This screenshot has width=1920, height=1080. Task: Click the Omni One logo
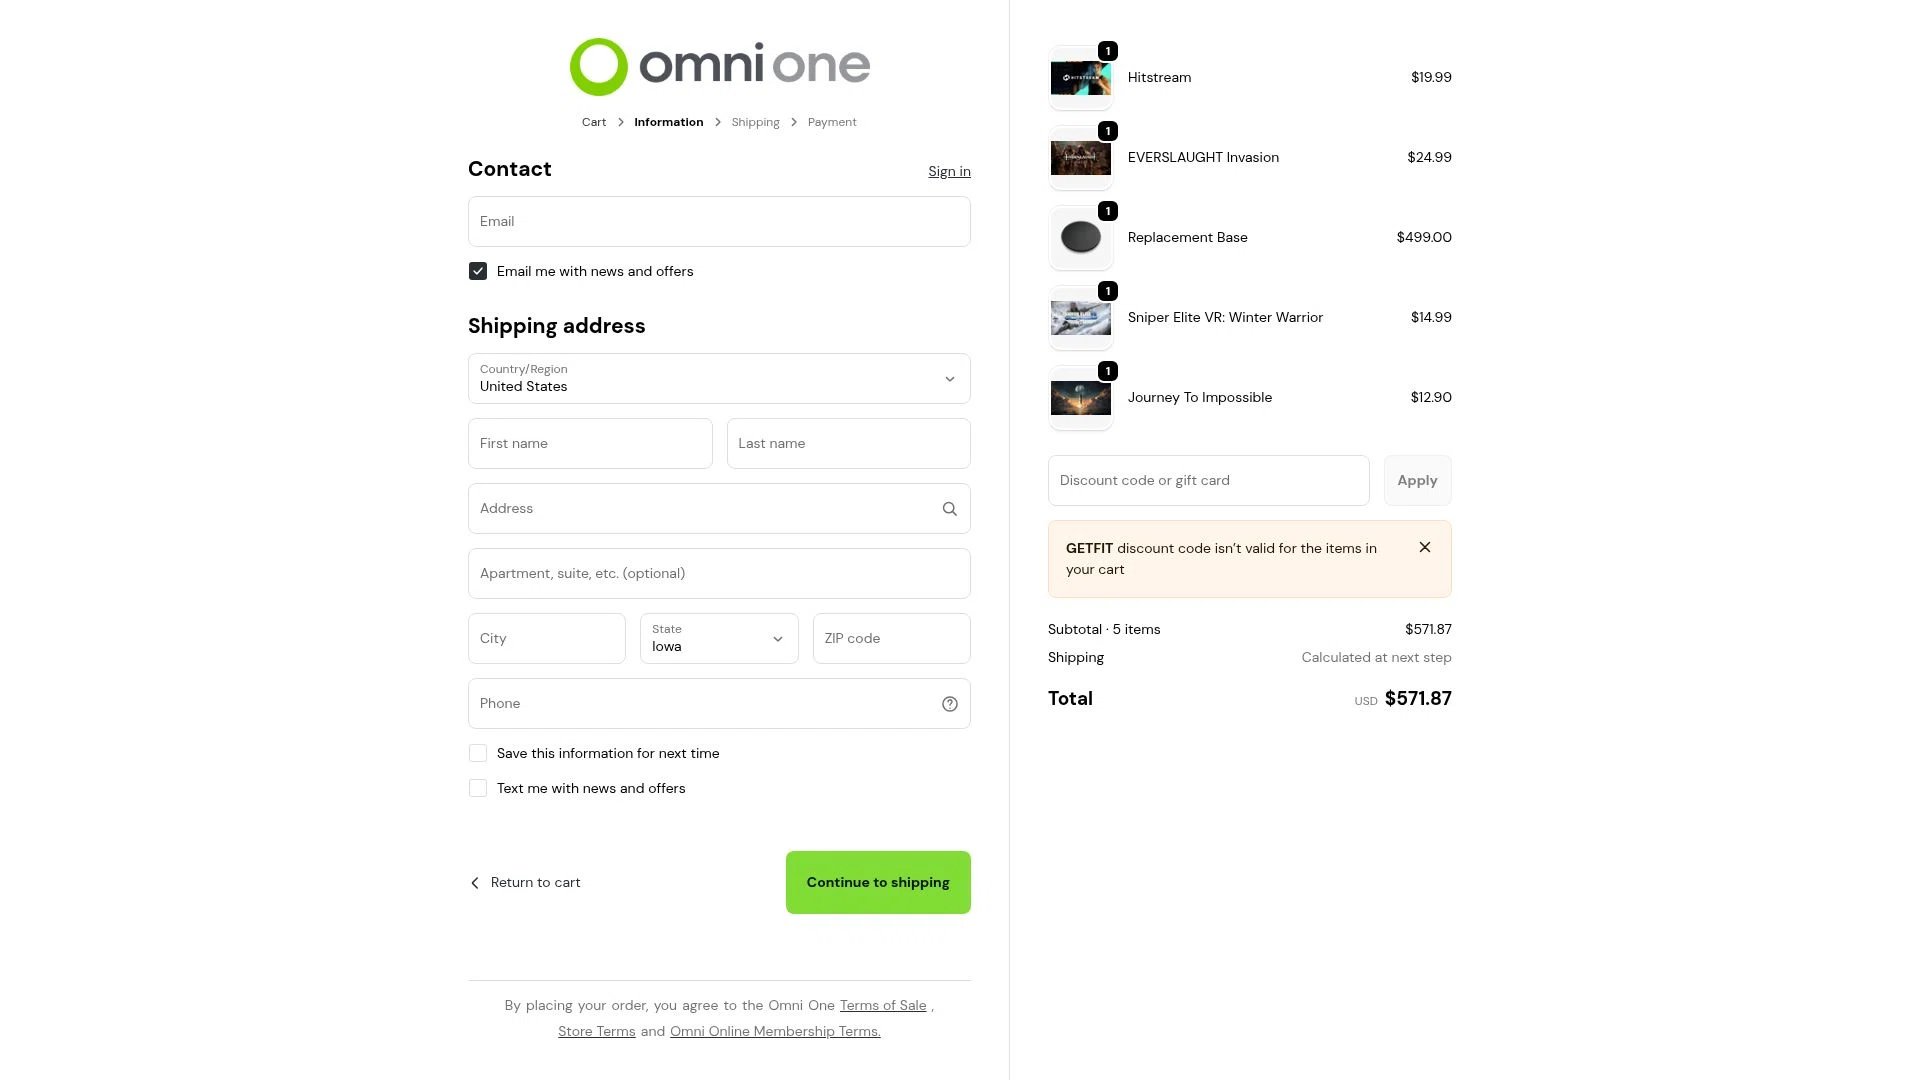(719, 66)
